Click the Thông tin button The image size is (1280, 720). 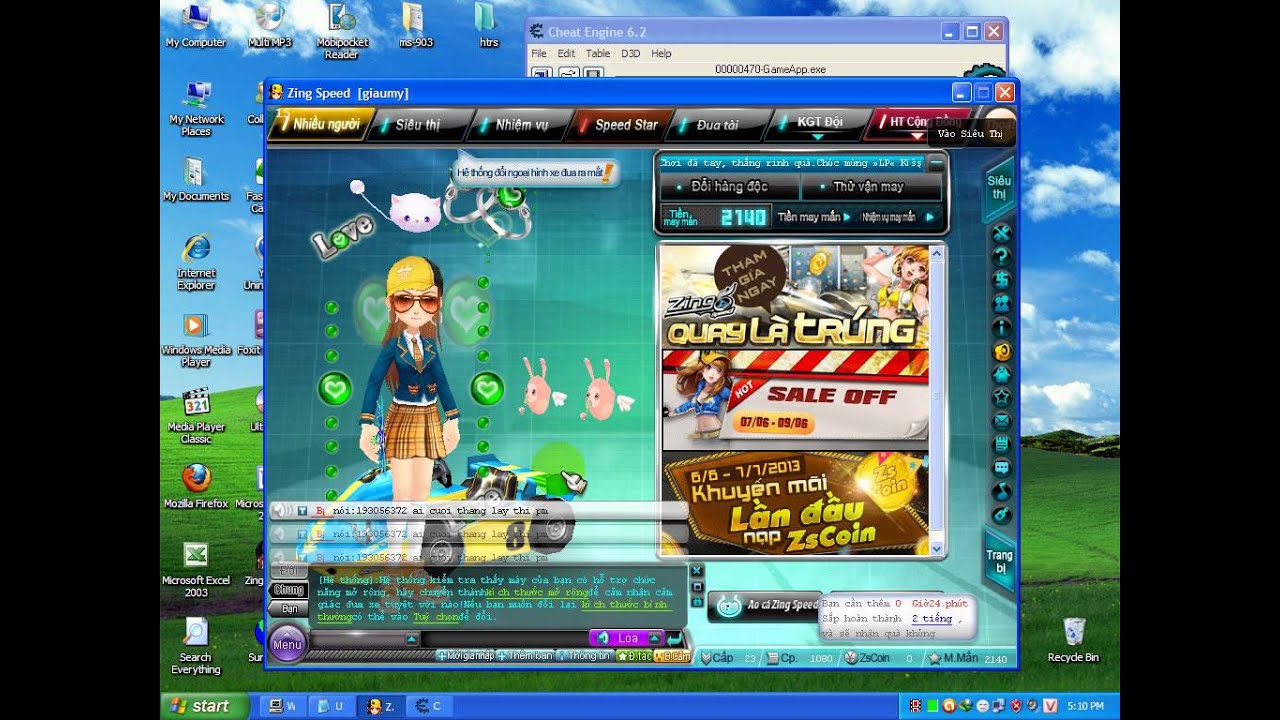(x=585, y=656)
